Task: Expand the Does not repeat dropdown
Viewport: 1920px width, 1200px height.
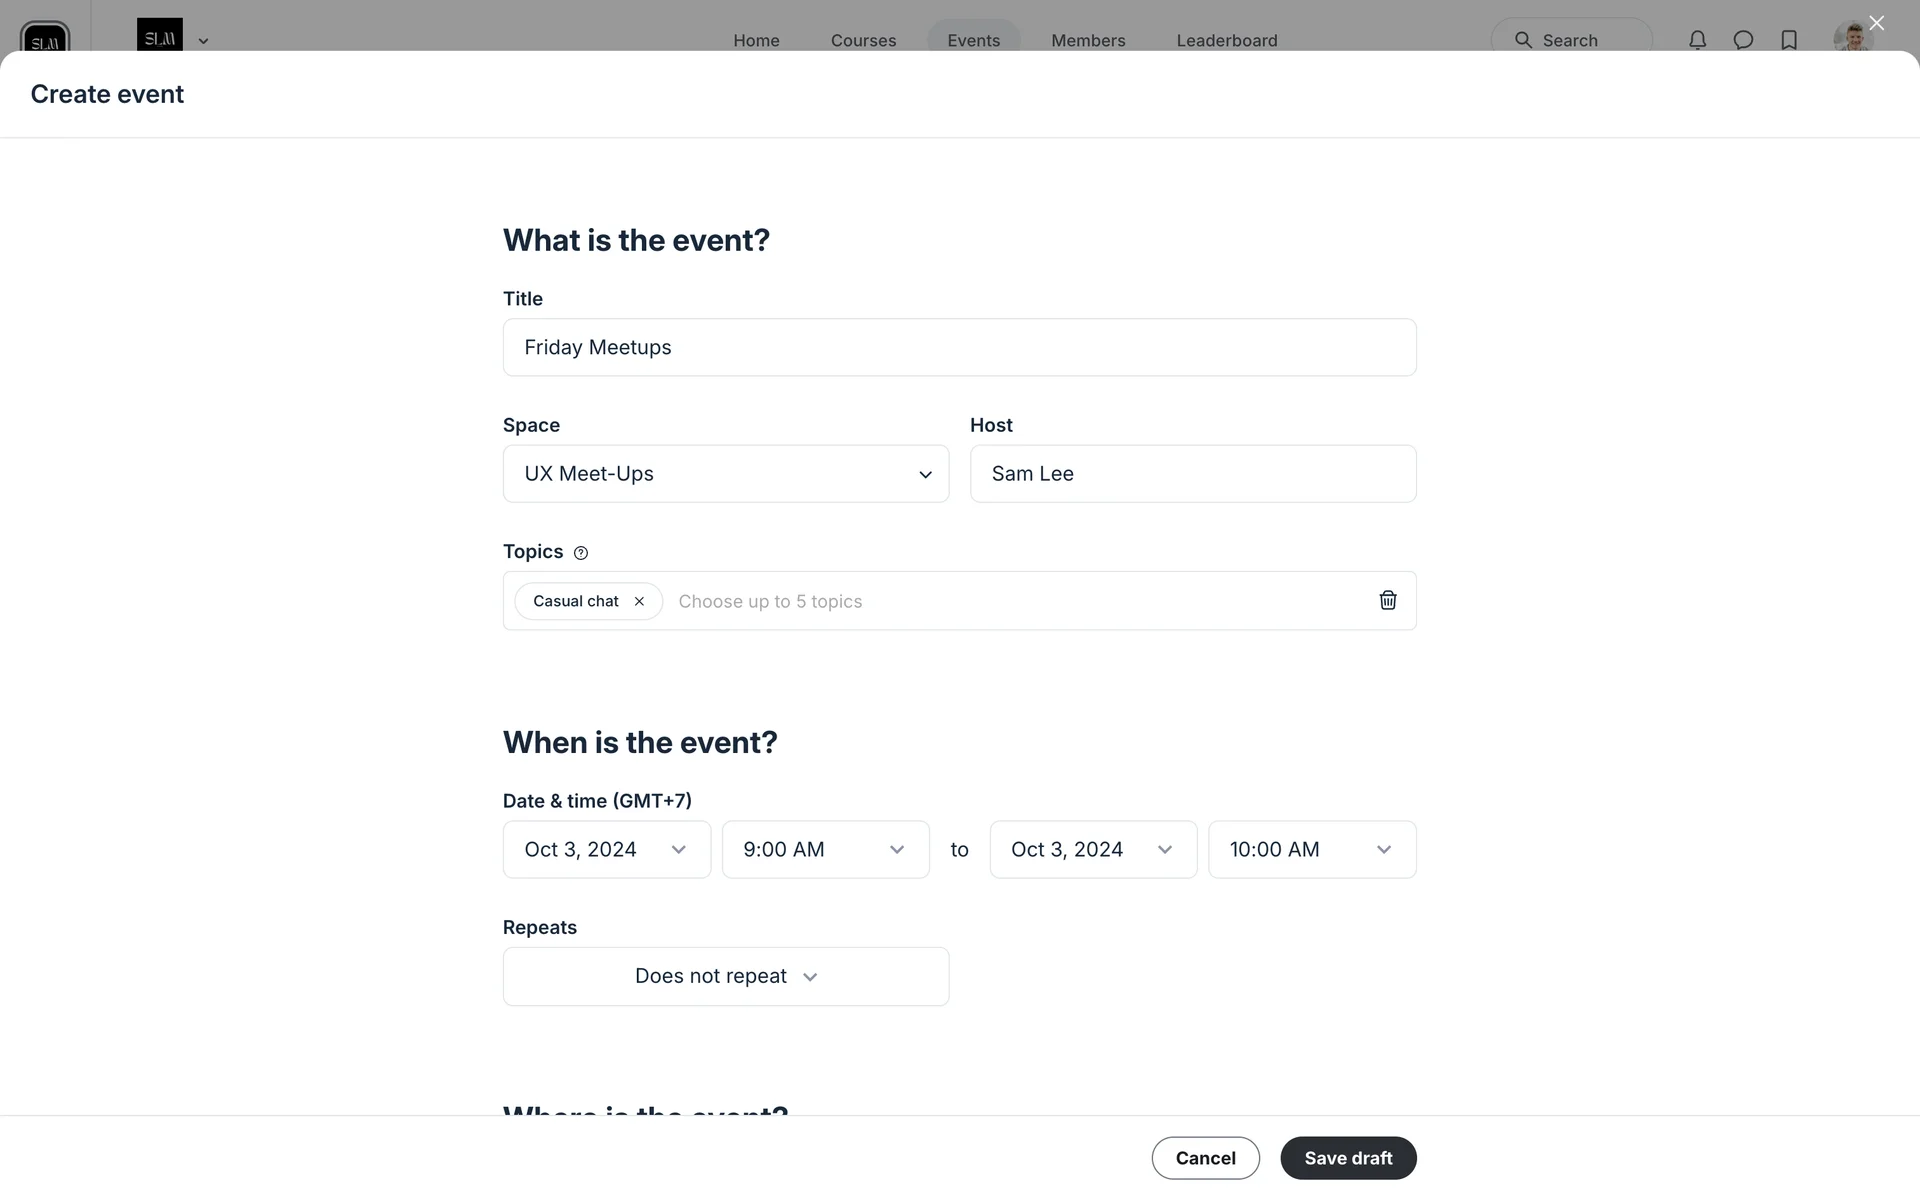Action: point(725,976)
